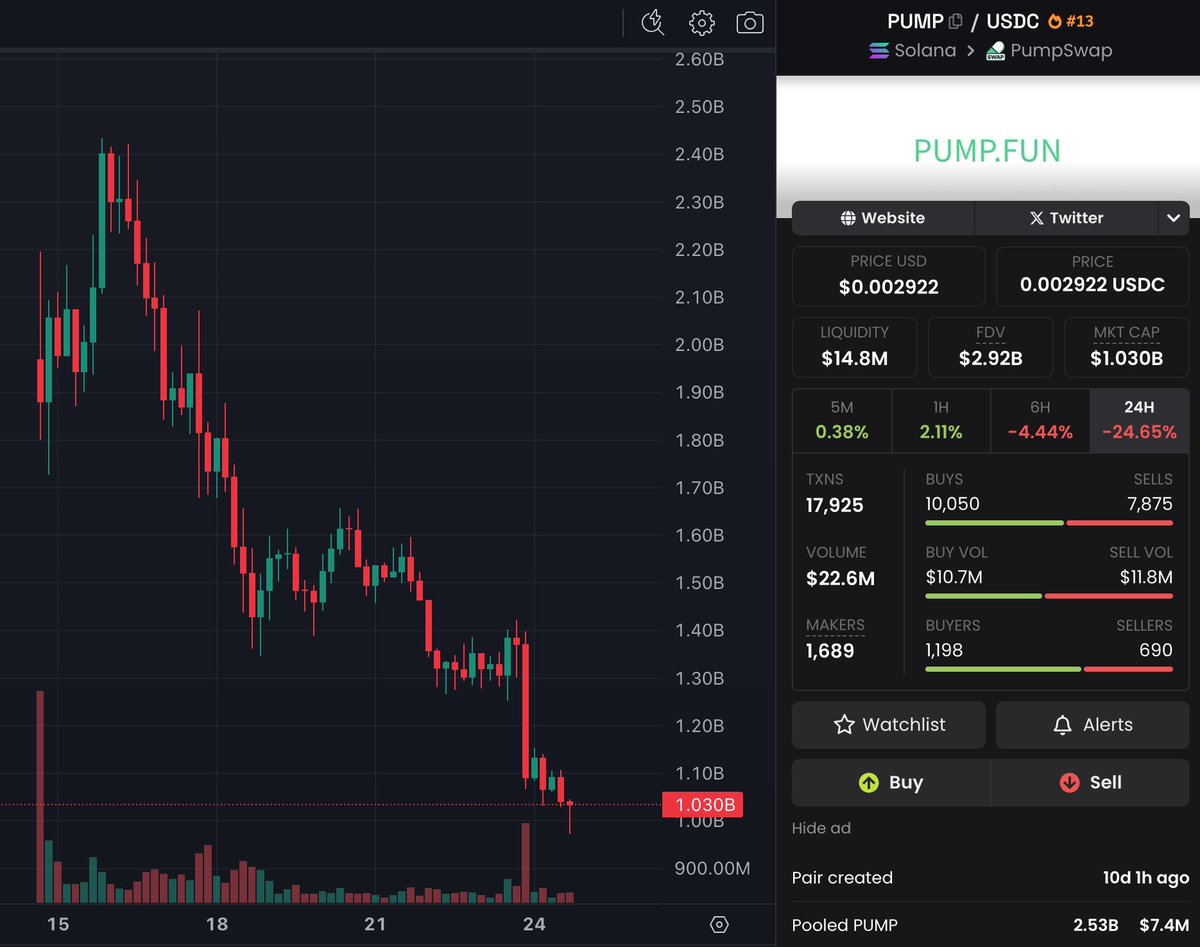Click the VOLUME $22.6M value
The image size is (1200, 947).
pos(840,578)
